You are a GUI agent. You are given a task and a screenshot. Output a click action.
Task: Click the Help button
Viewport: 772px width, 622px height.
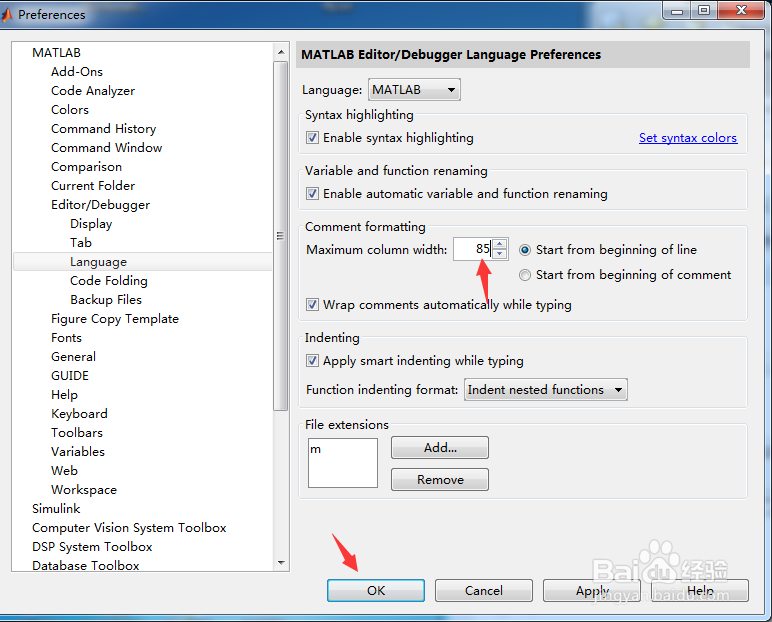click(x=700, y=590)
